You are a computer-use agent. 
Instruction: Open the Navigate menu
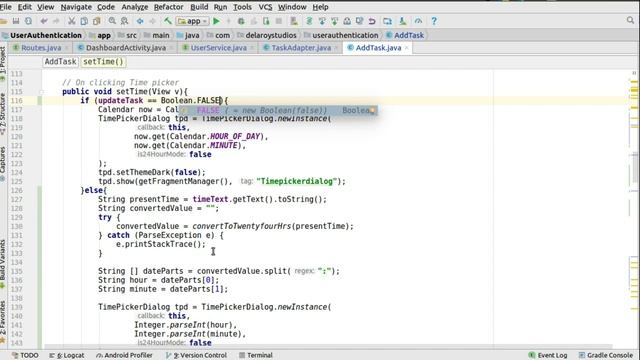point(76,7)
